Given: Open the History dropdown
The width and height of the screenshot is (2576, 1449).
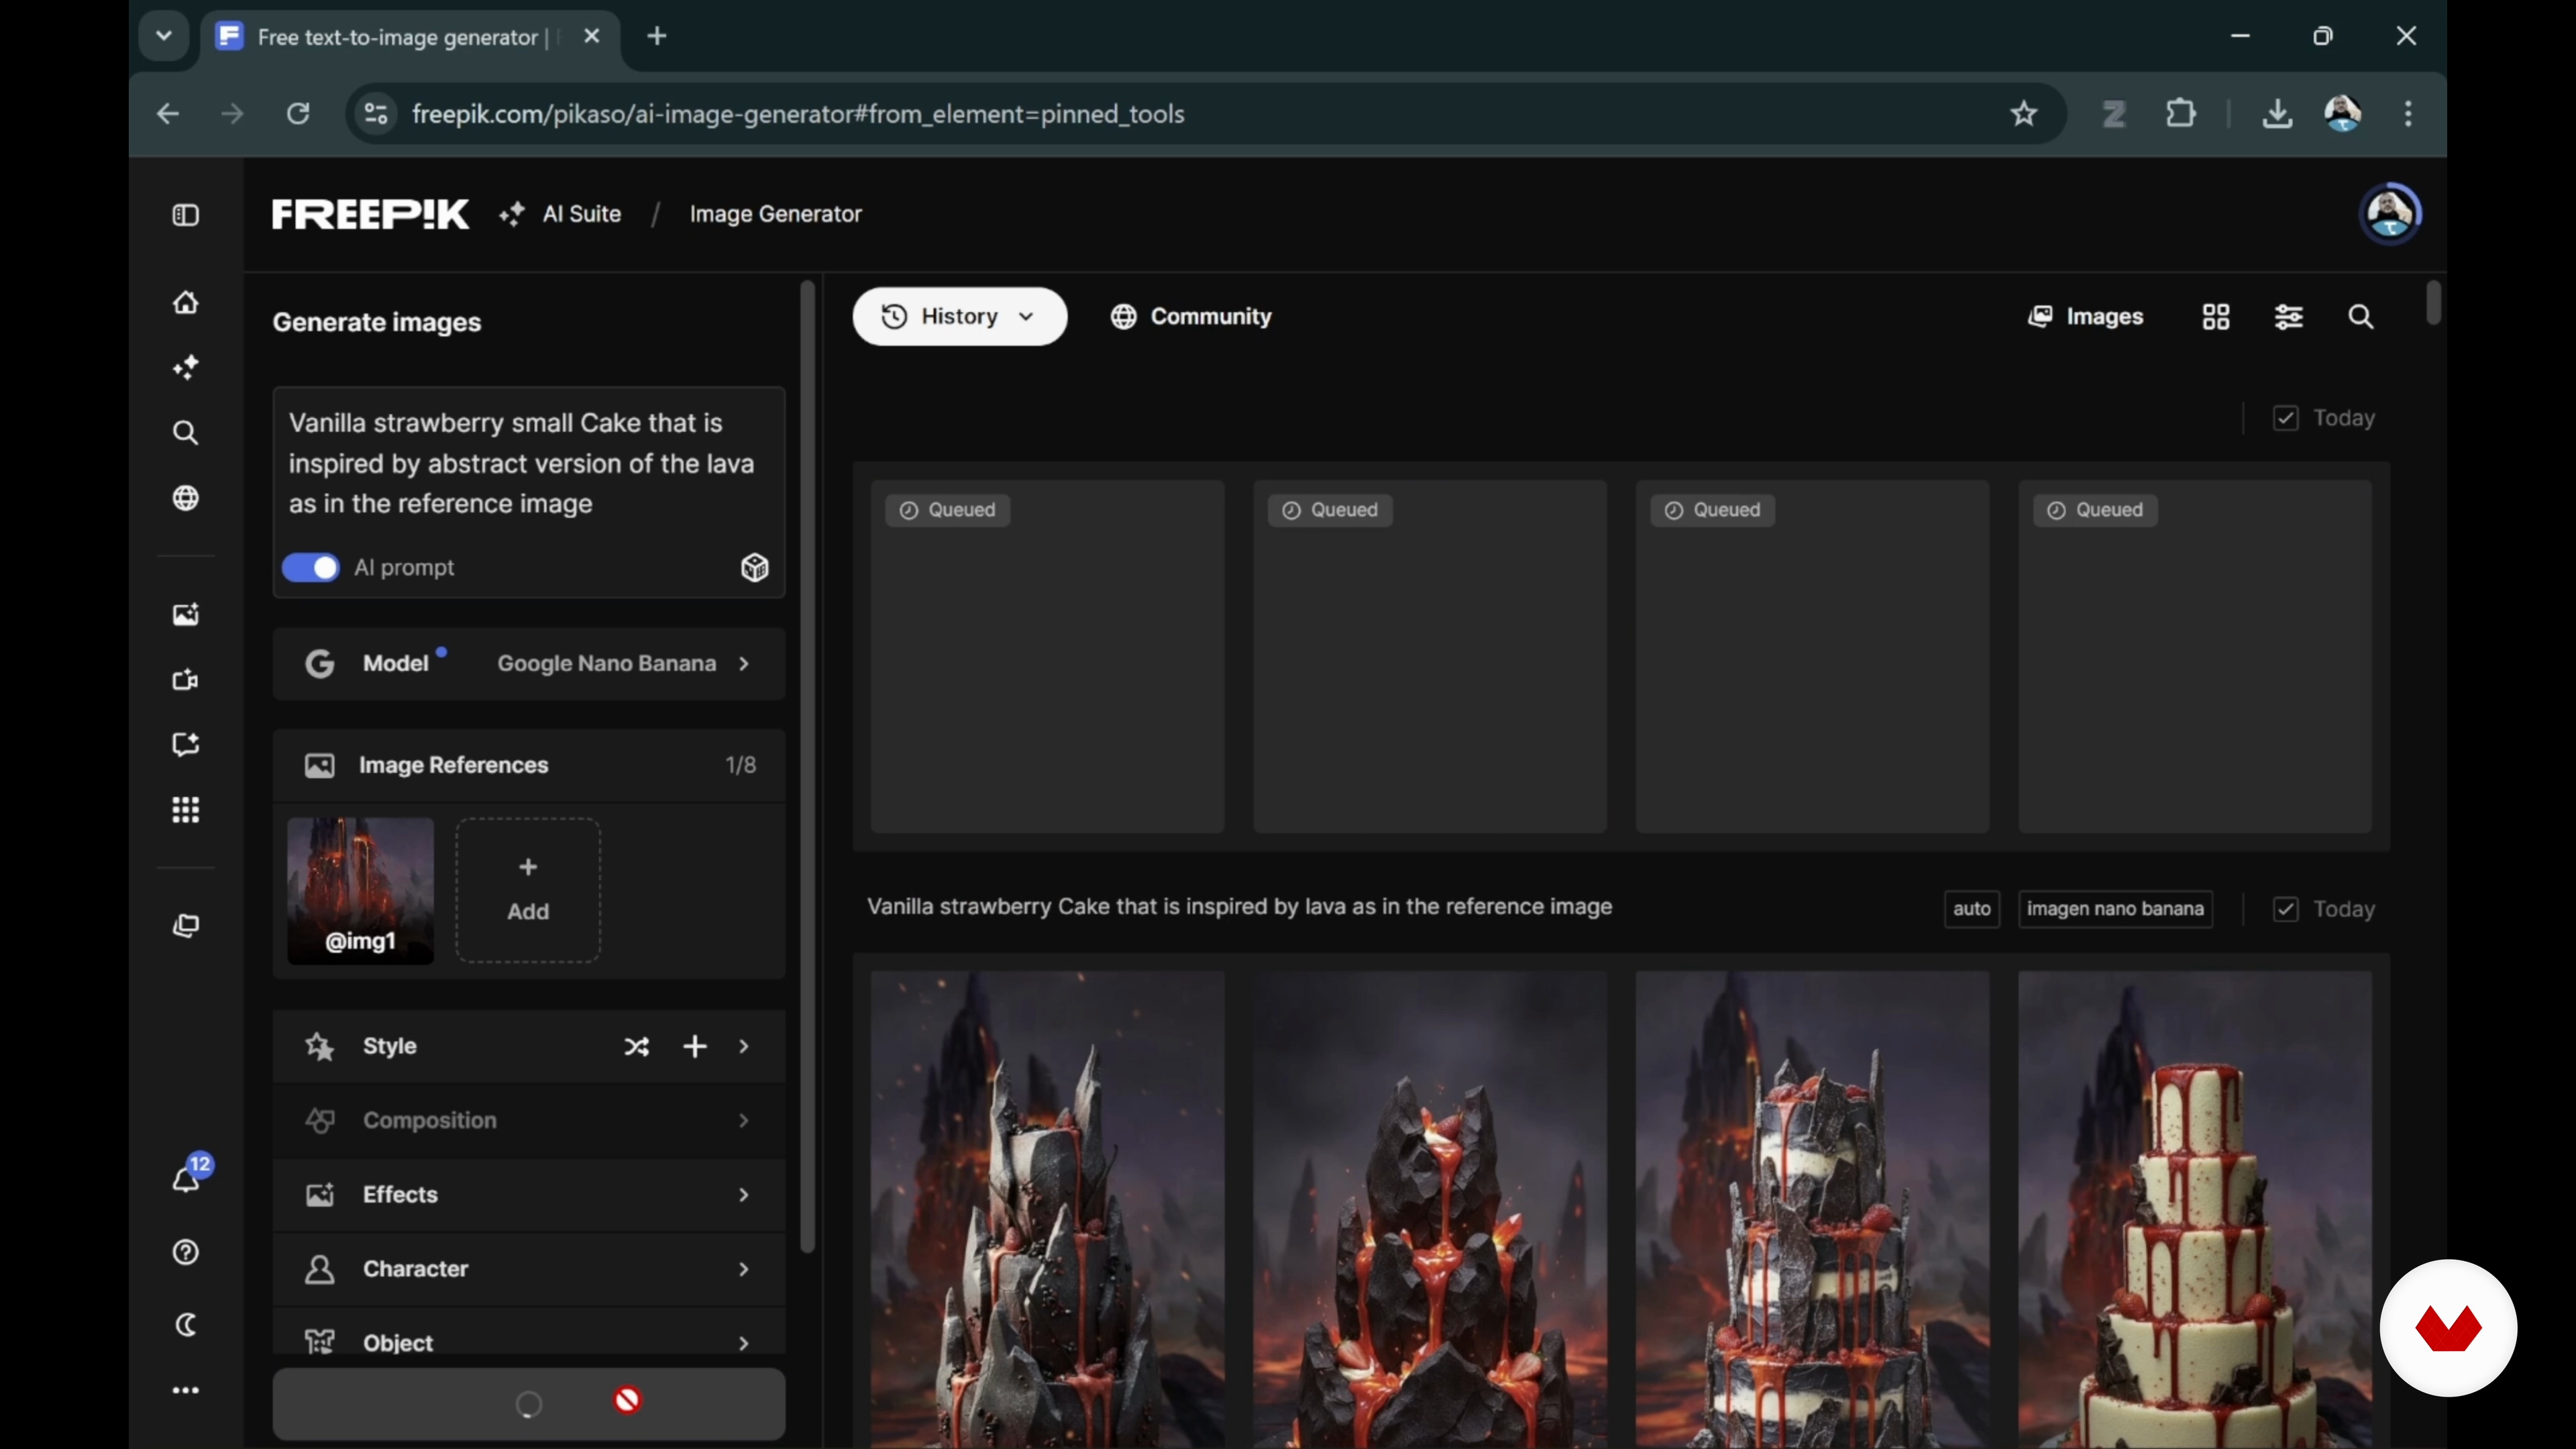Looking at the screenshot, I should pyautogui.click(x=959, y=317).
